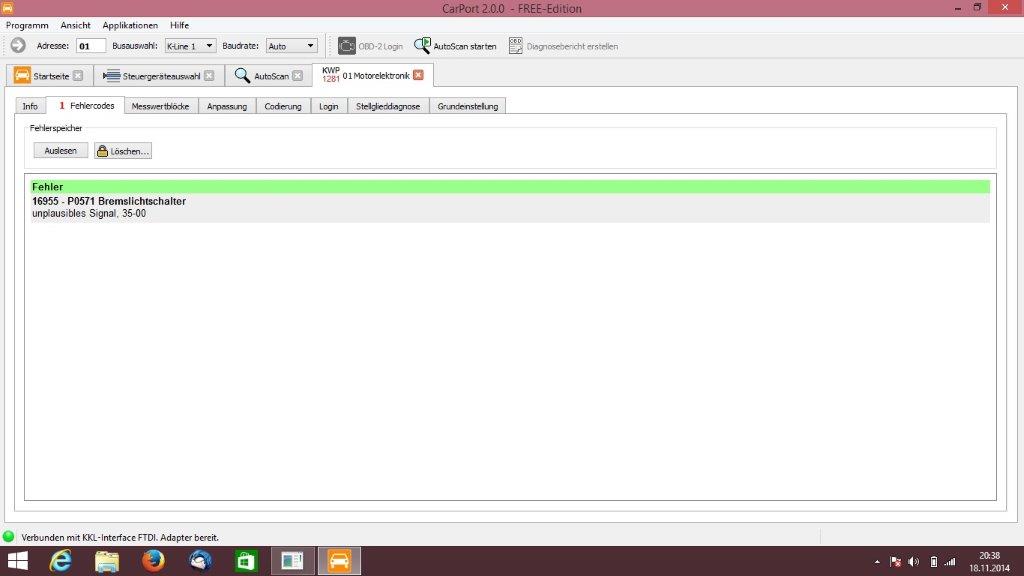
Task: Click the CarPort title bar app icon
Action: [x=7, y=8]
